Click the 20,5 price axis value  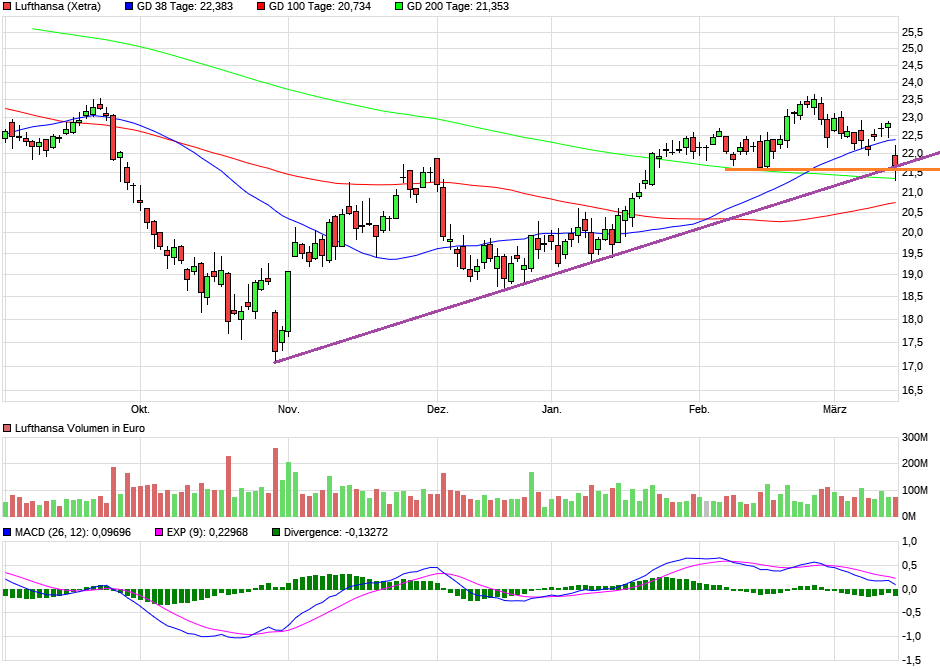(912, 212)
